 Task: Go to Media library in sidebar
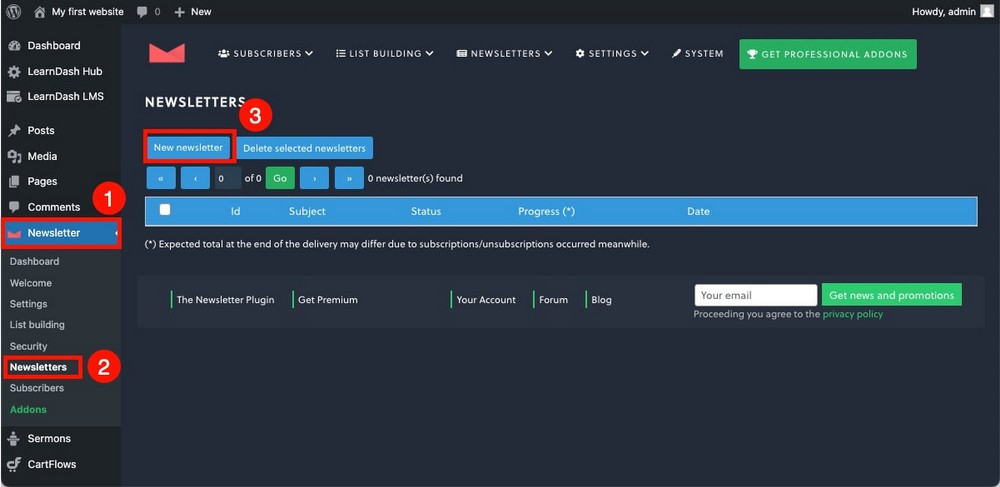point(42,156)
